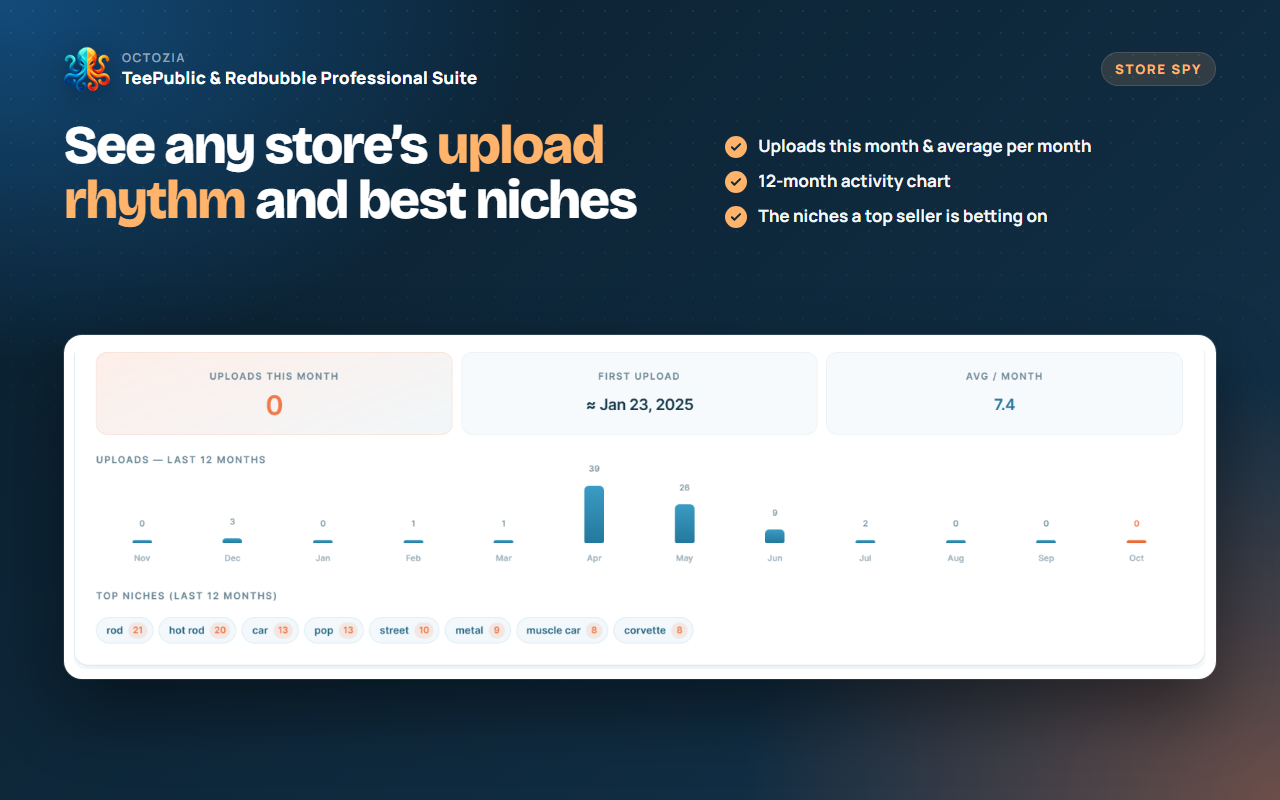Click the 'Nov' month label
Viewport: 1280px width, 800px height.
point(142,558)
